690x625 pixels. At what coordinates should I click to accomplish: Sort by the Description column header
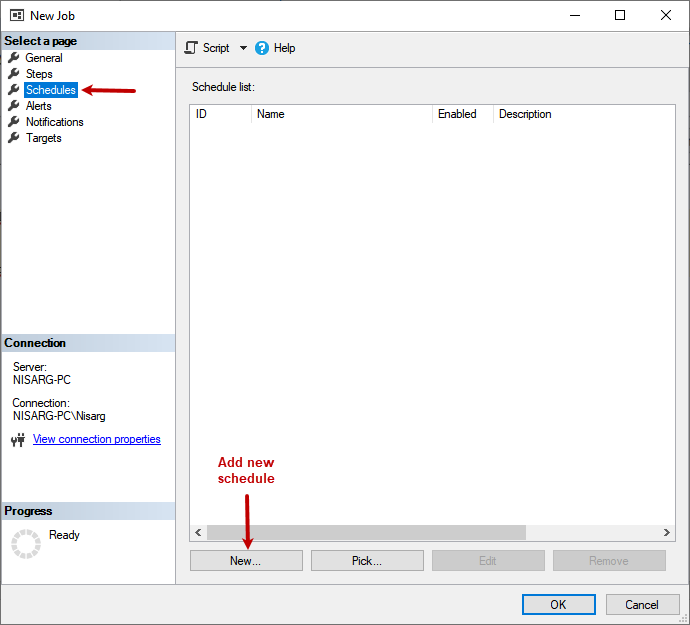pyautogui.click(x=584, y=114)
